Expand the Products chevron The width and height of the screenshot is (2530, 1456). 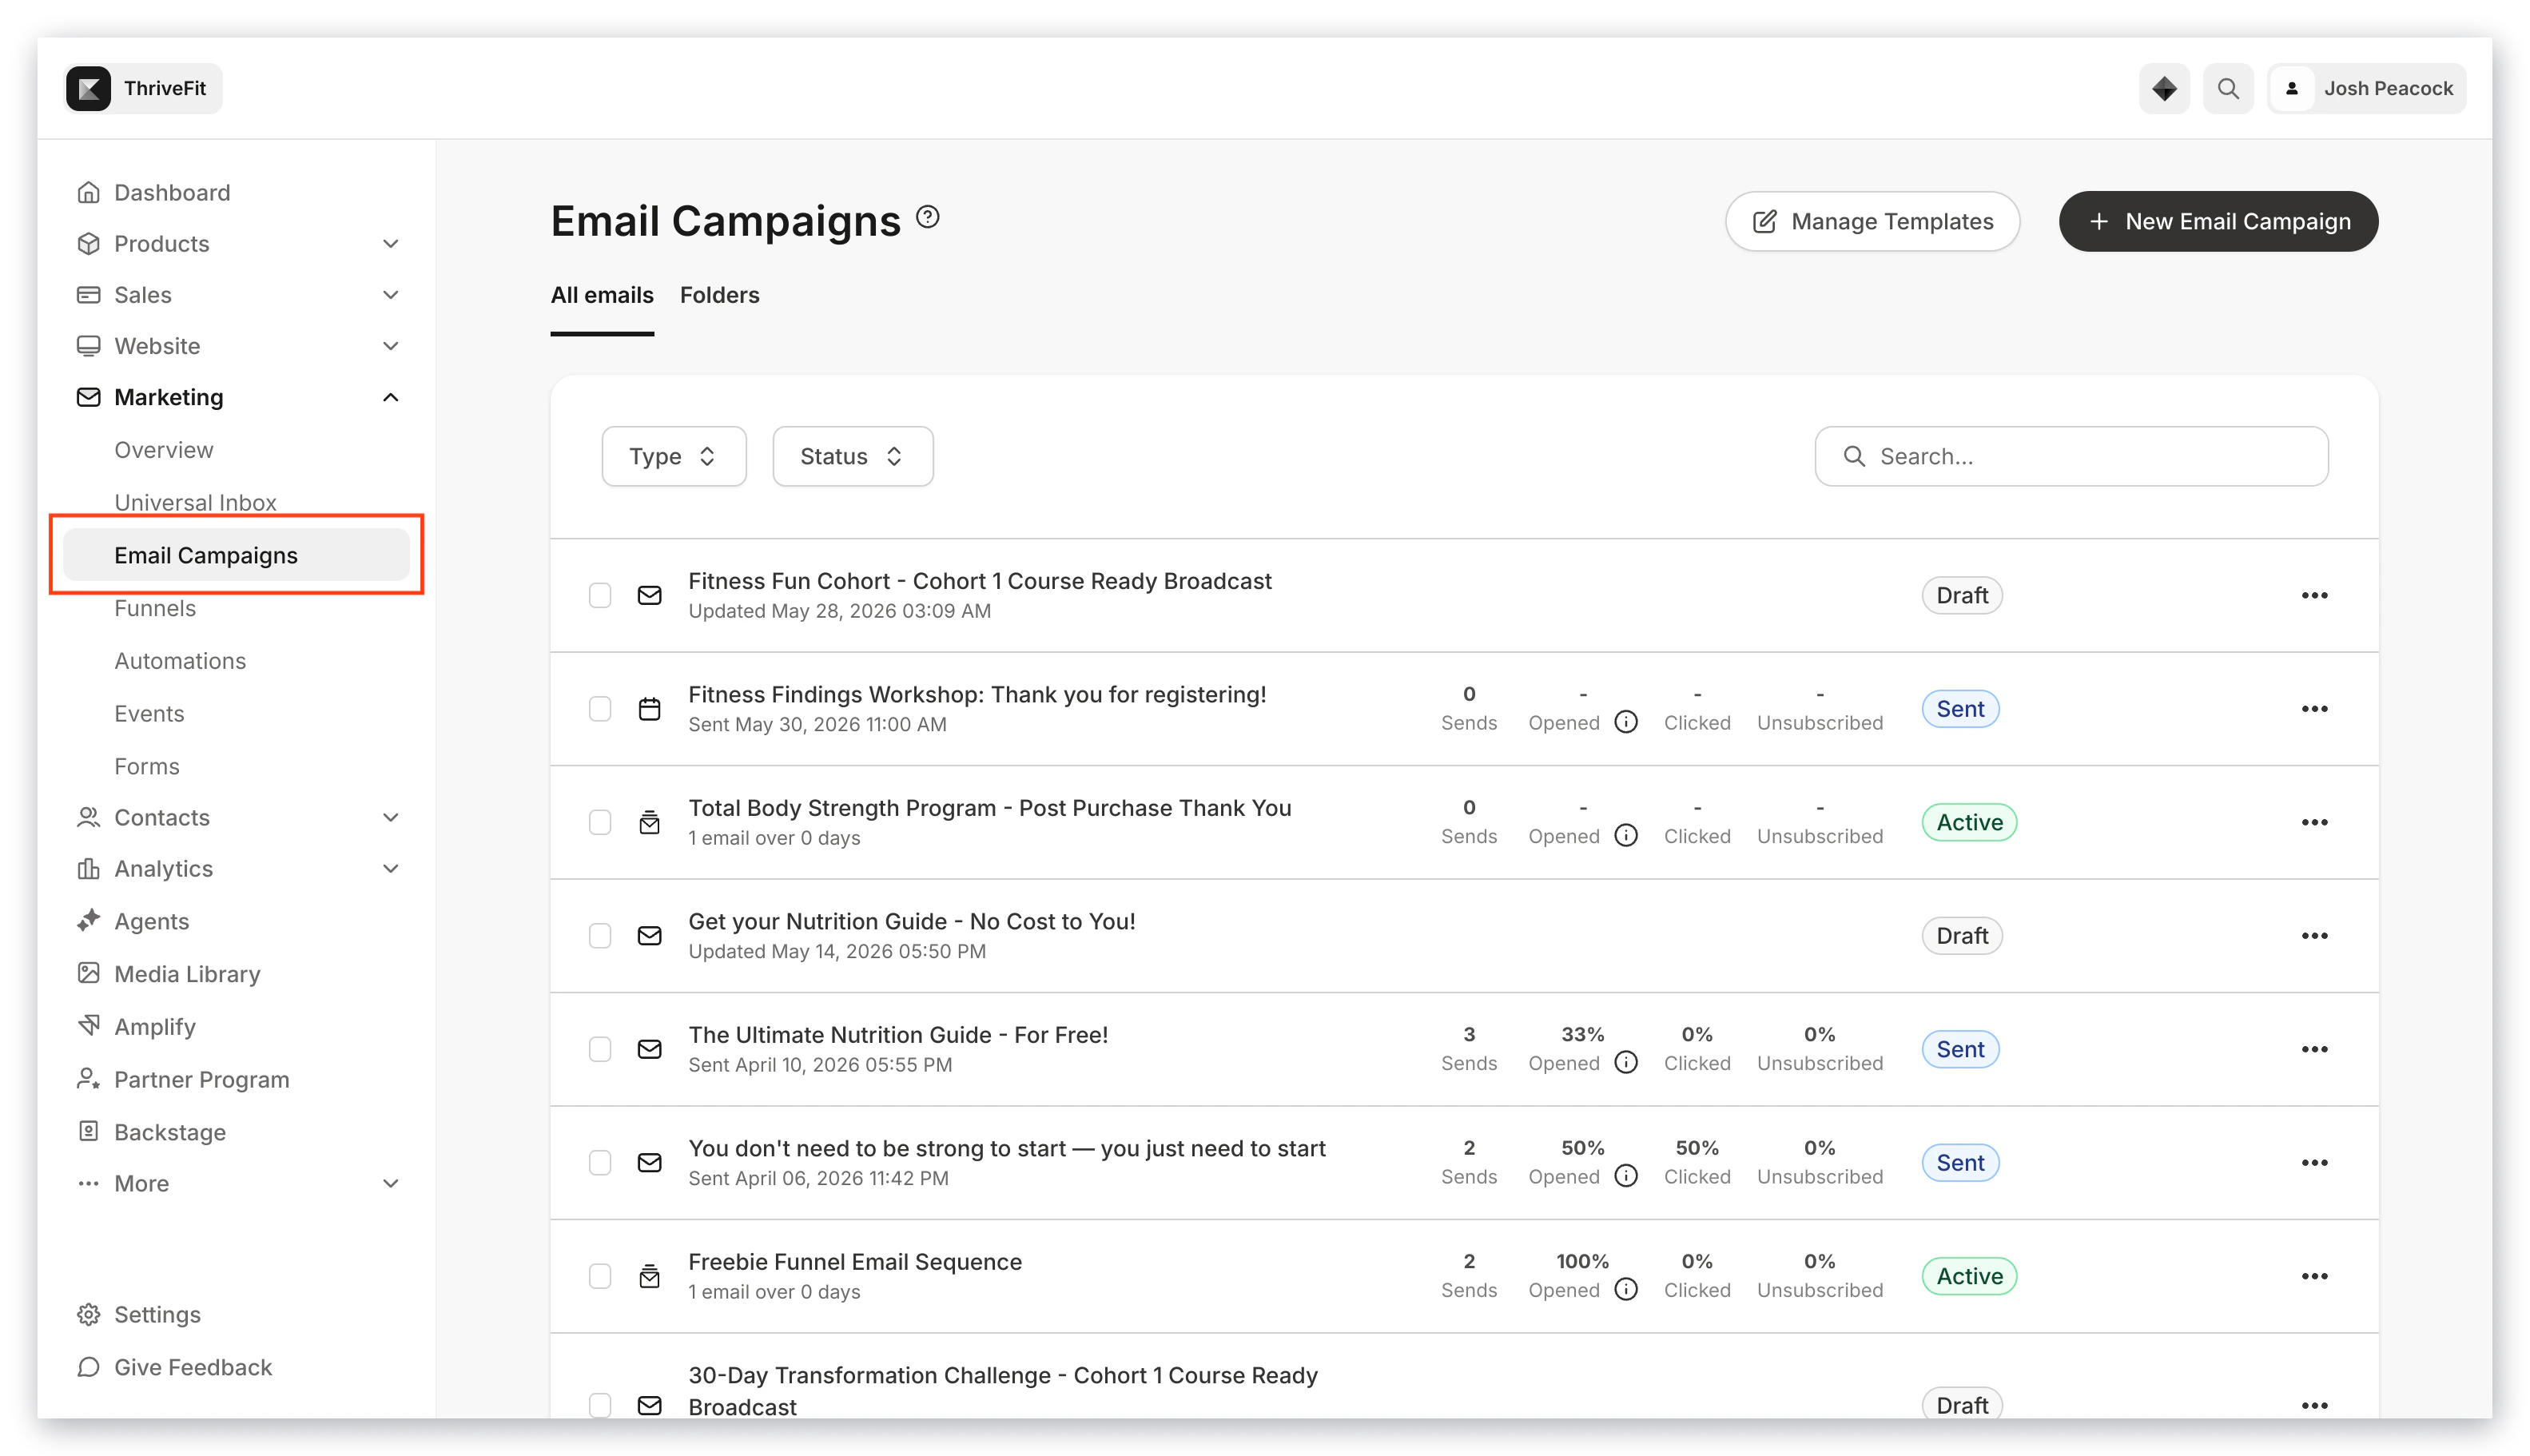391,243
